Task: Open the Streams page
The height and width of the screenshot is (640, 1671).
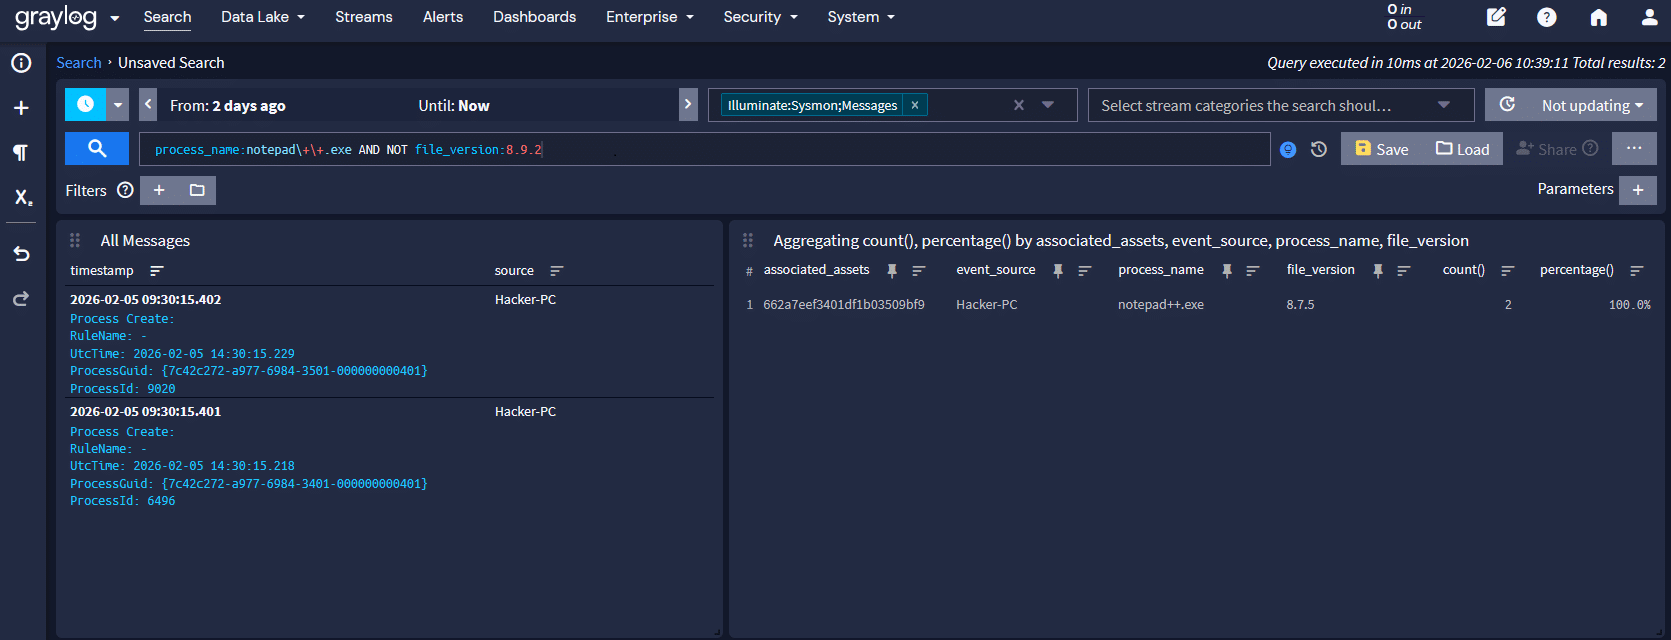Action: pos(363,17)
